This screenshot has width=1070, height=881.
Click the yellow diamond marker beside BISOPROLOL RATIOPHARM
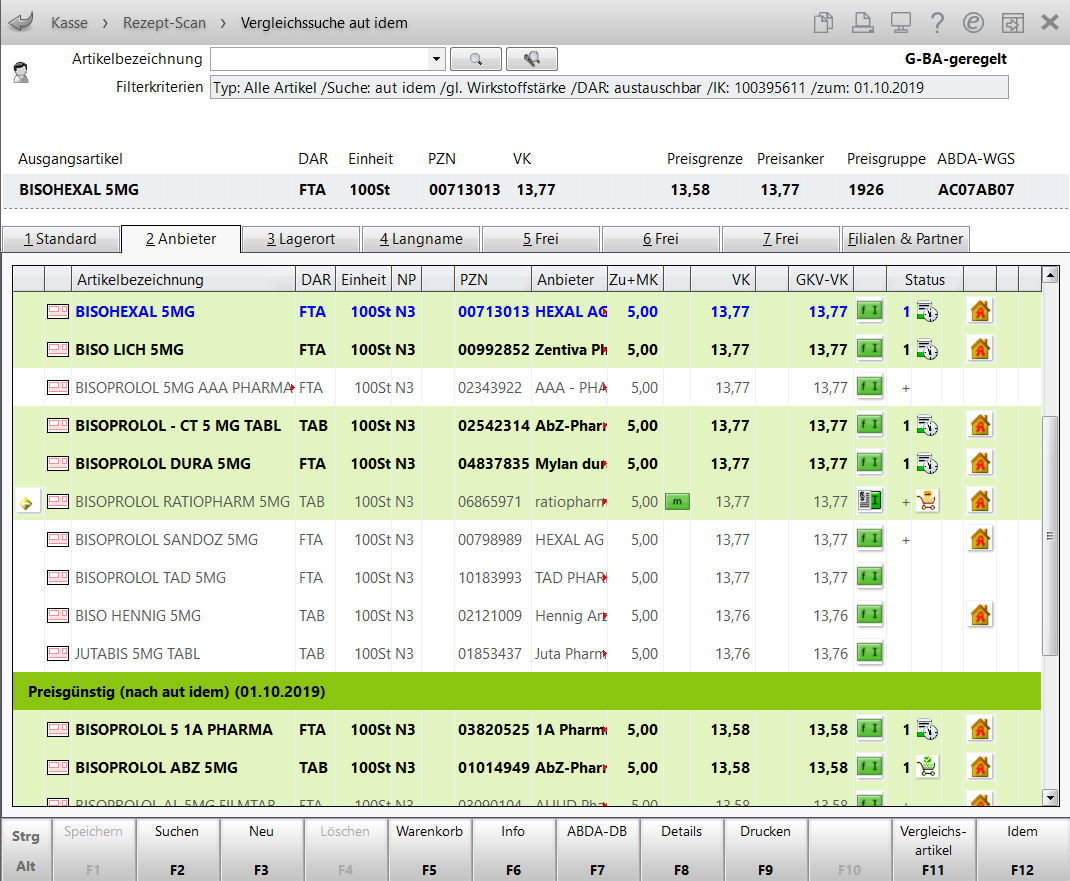(x=25, y=503)
